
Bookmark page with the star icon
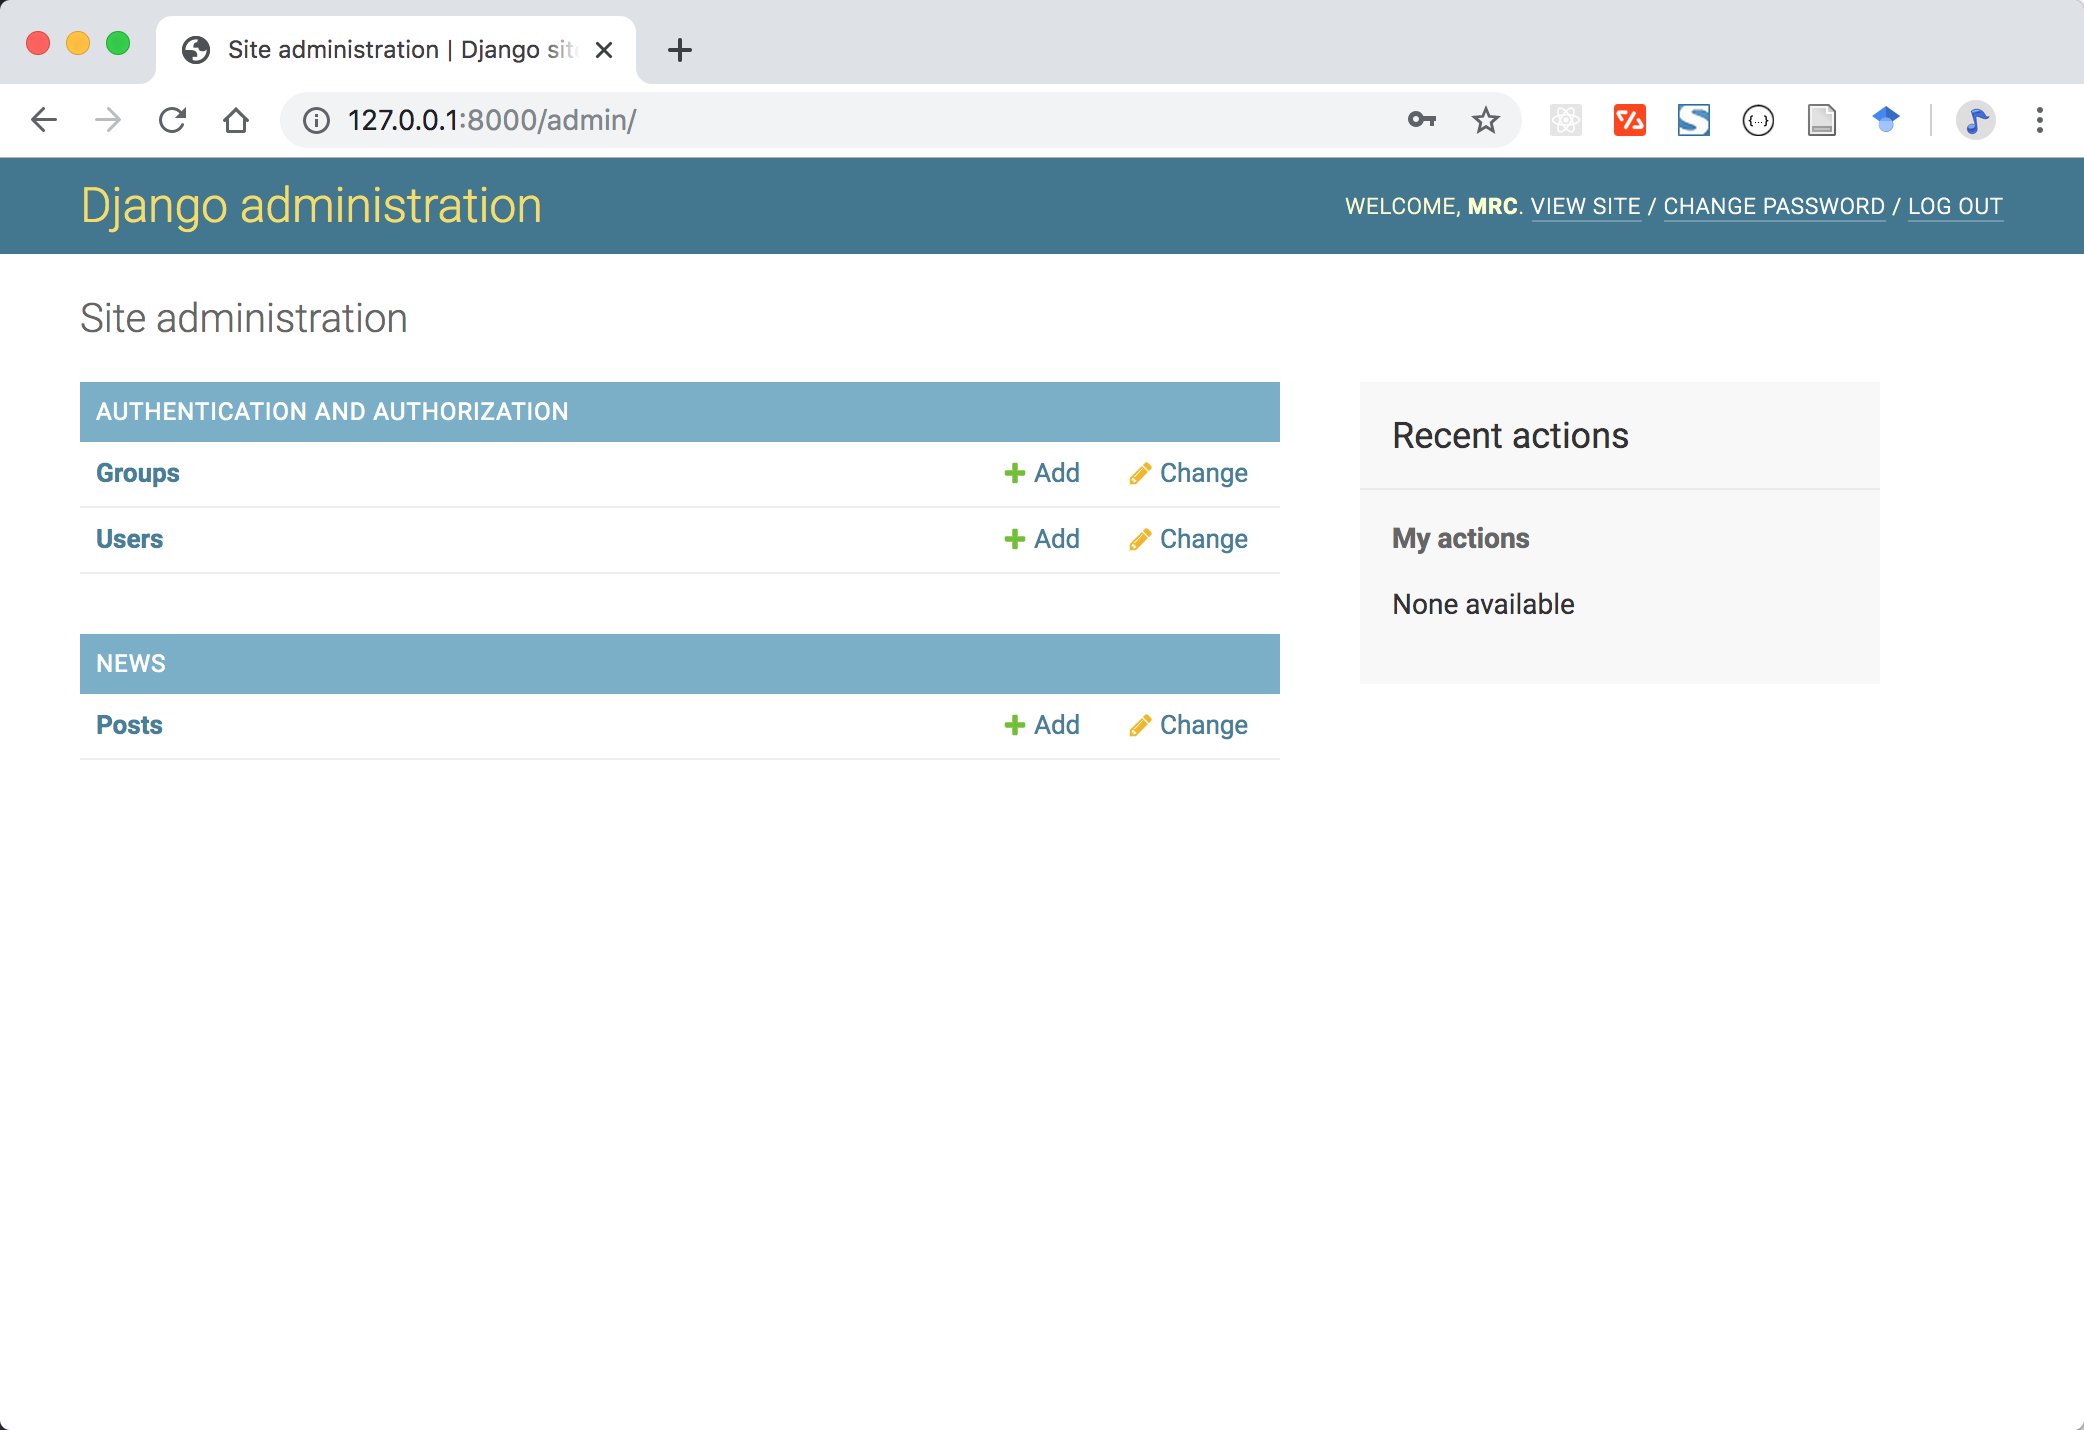click(1486, 120)
